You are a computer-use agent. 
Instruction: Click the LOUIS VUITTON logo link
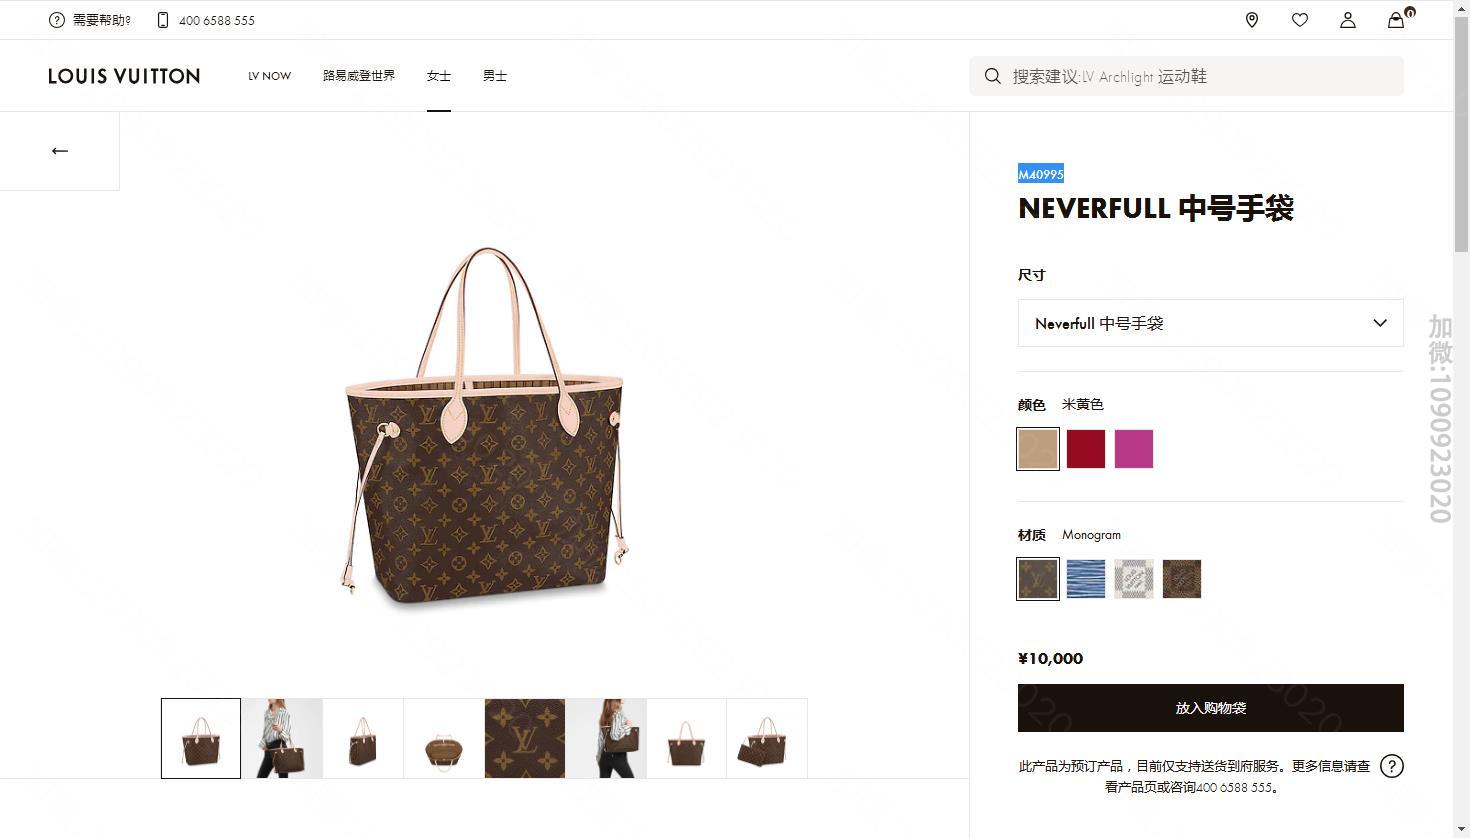click(x=124, y=76)
